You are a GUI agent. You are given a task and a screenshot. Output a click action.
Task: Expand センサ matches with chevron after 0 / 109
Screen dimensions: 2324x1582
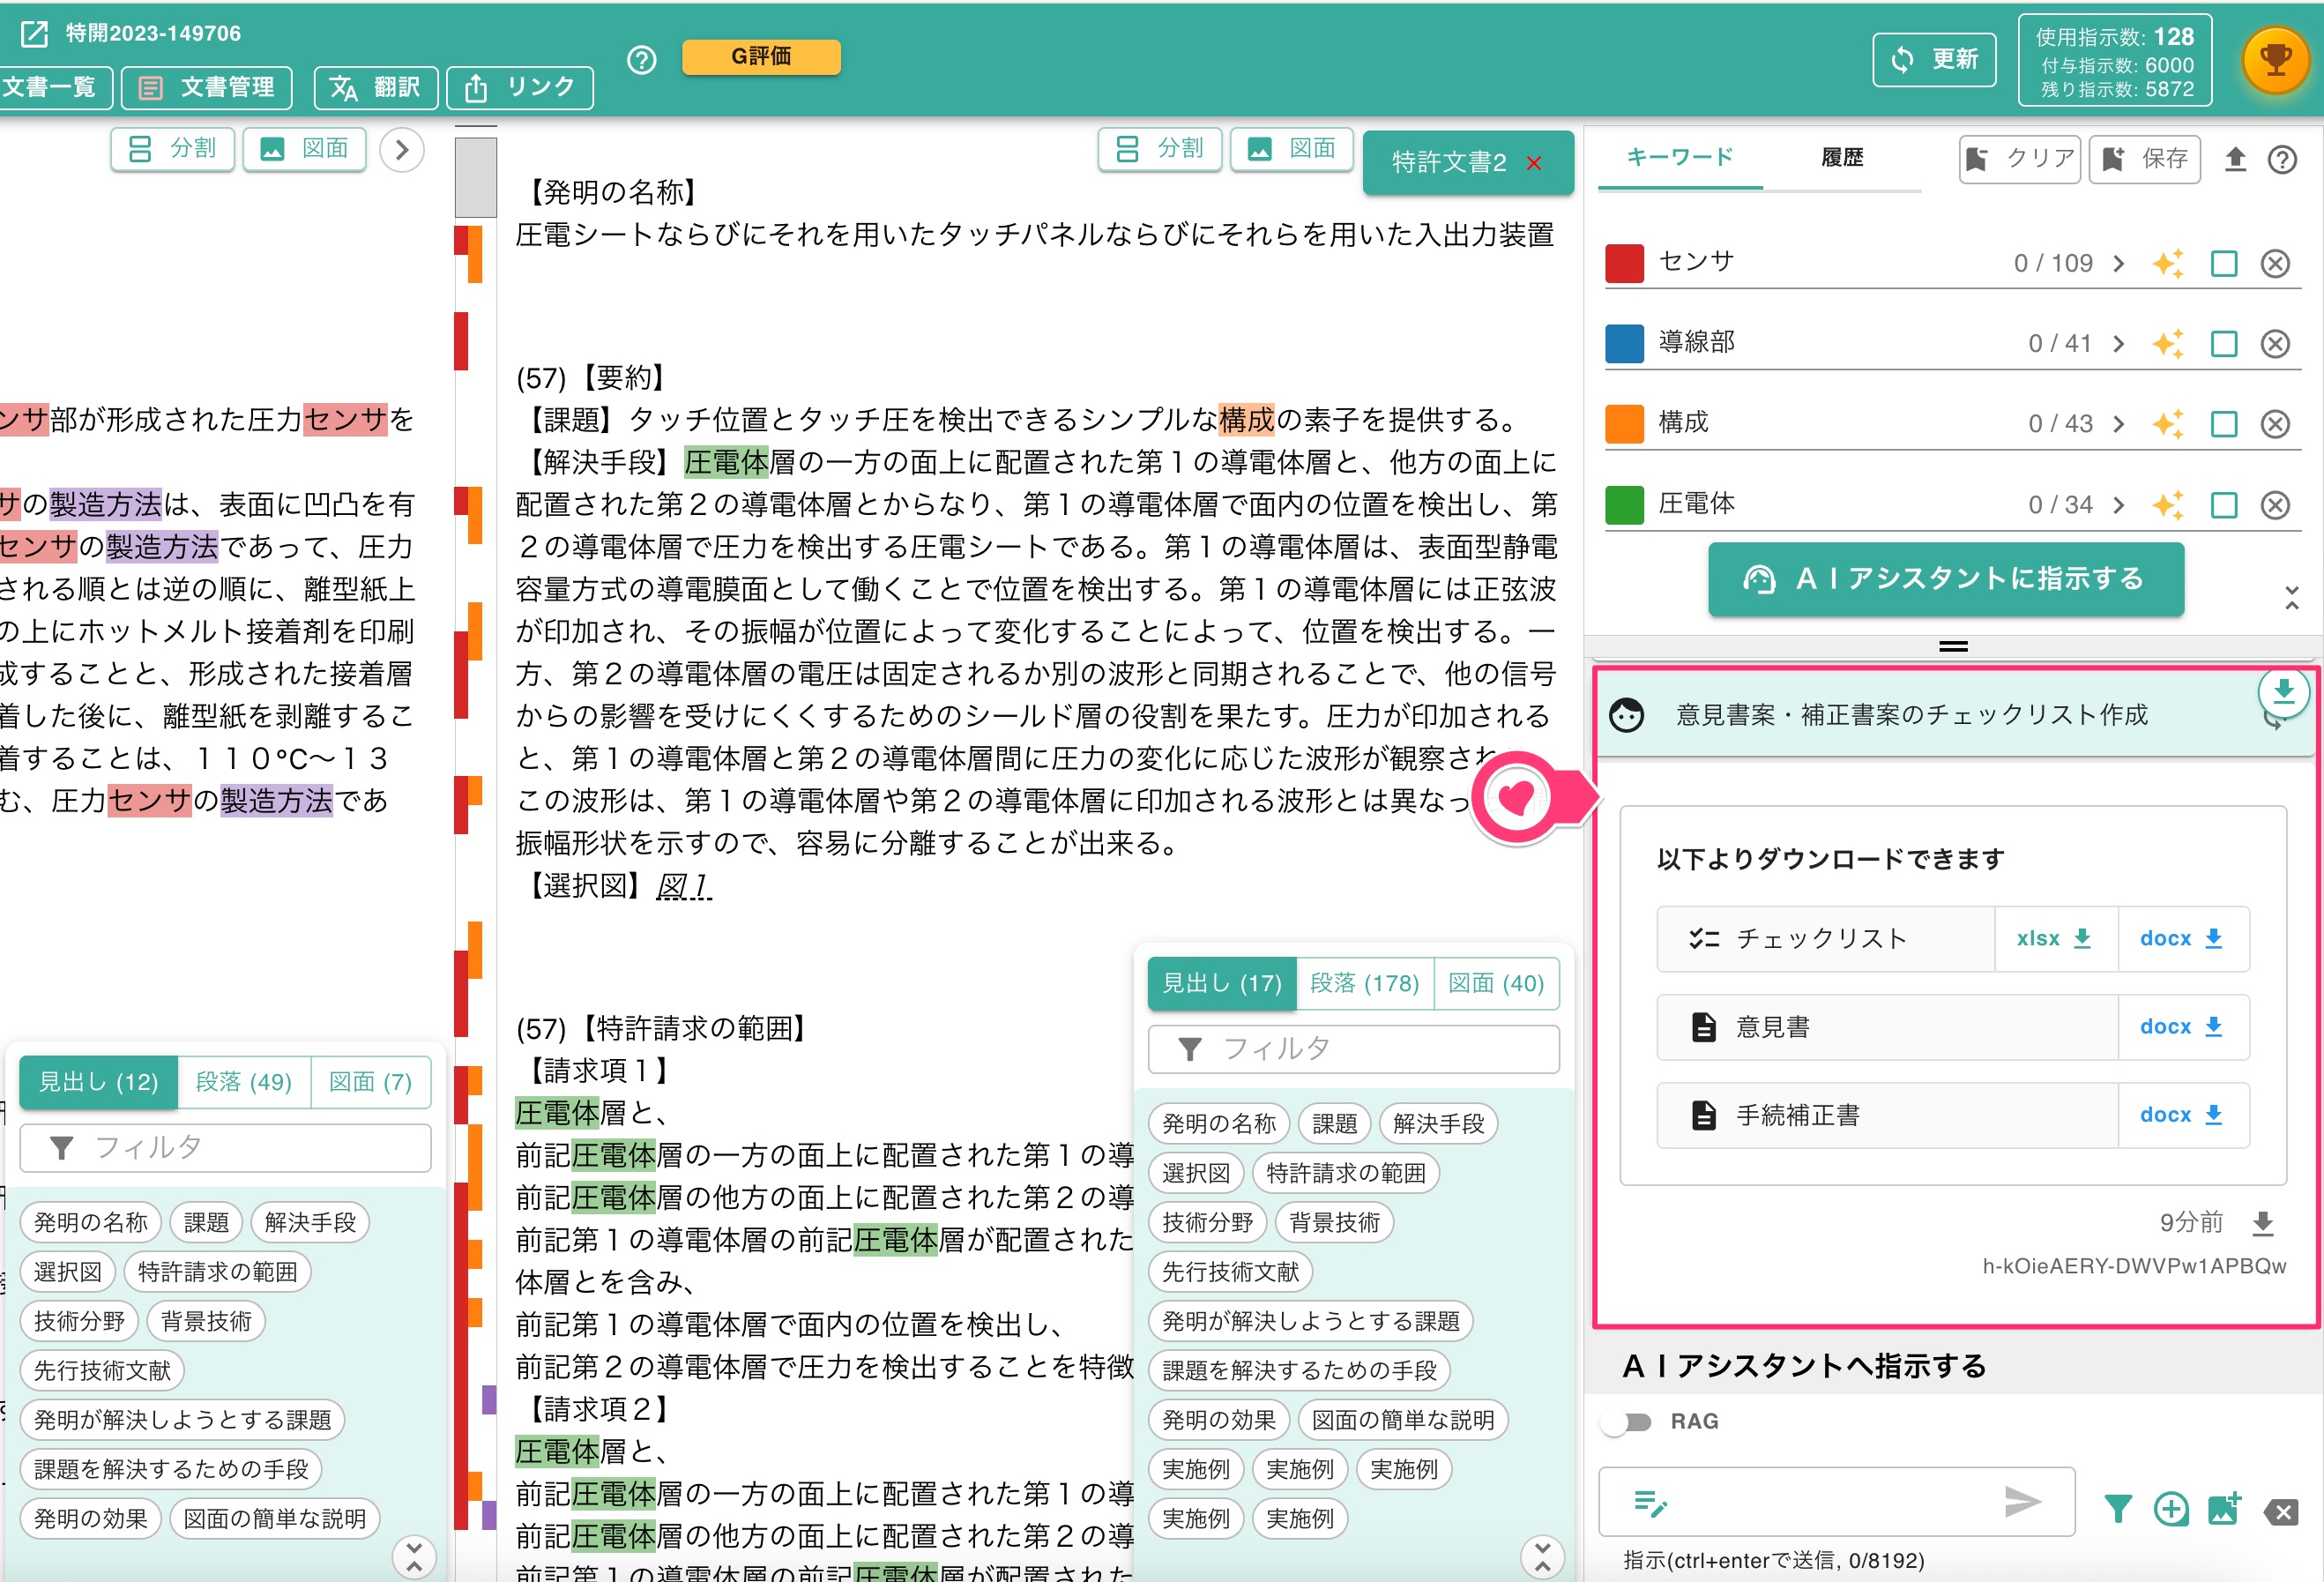2118,263
